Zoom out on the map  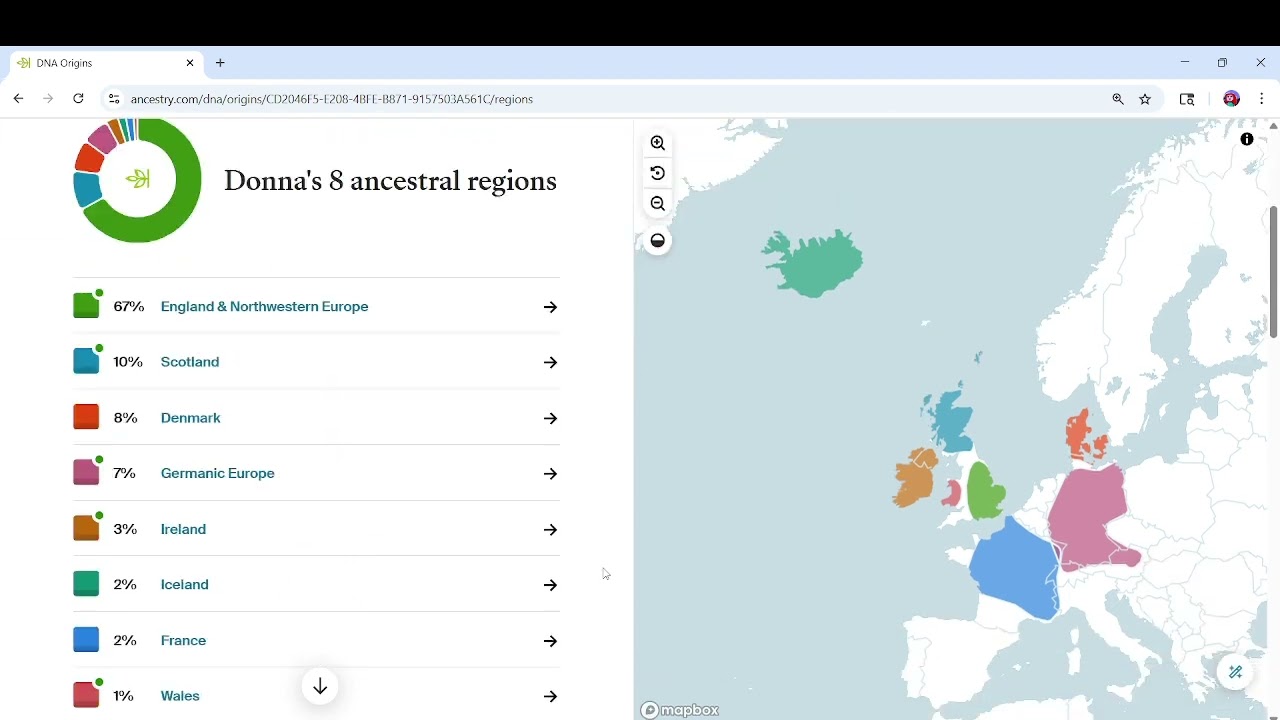pos(658,203)
